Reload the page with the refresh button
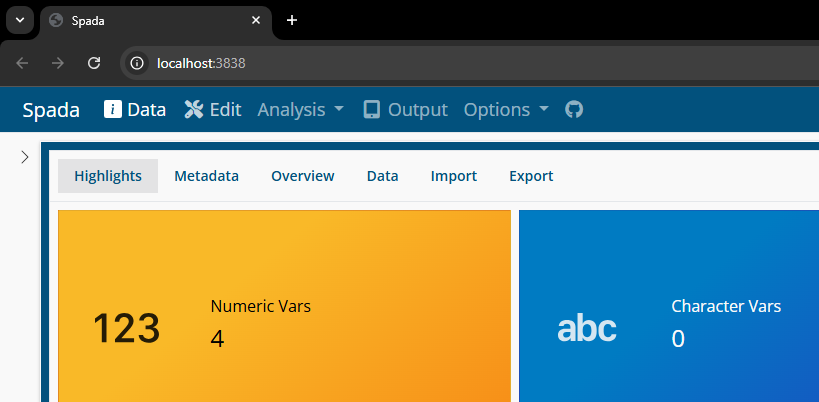 tap(94, 63)
